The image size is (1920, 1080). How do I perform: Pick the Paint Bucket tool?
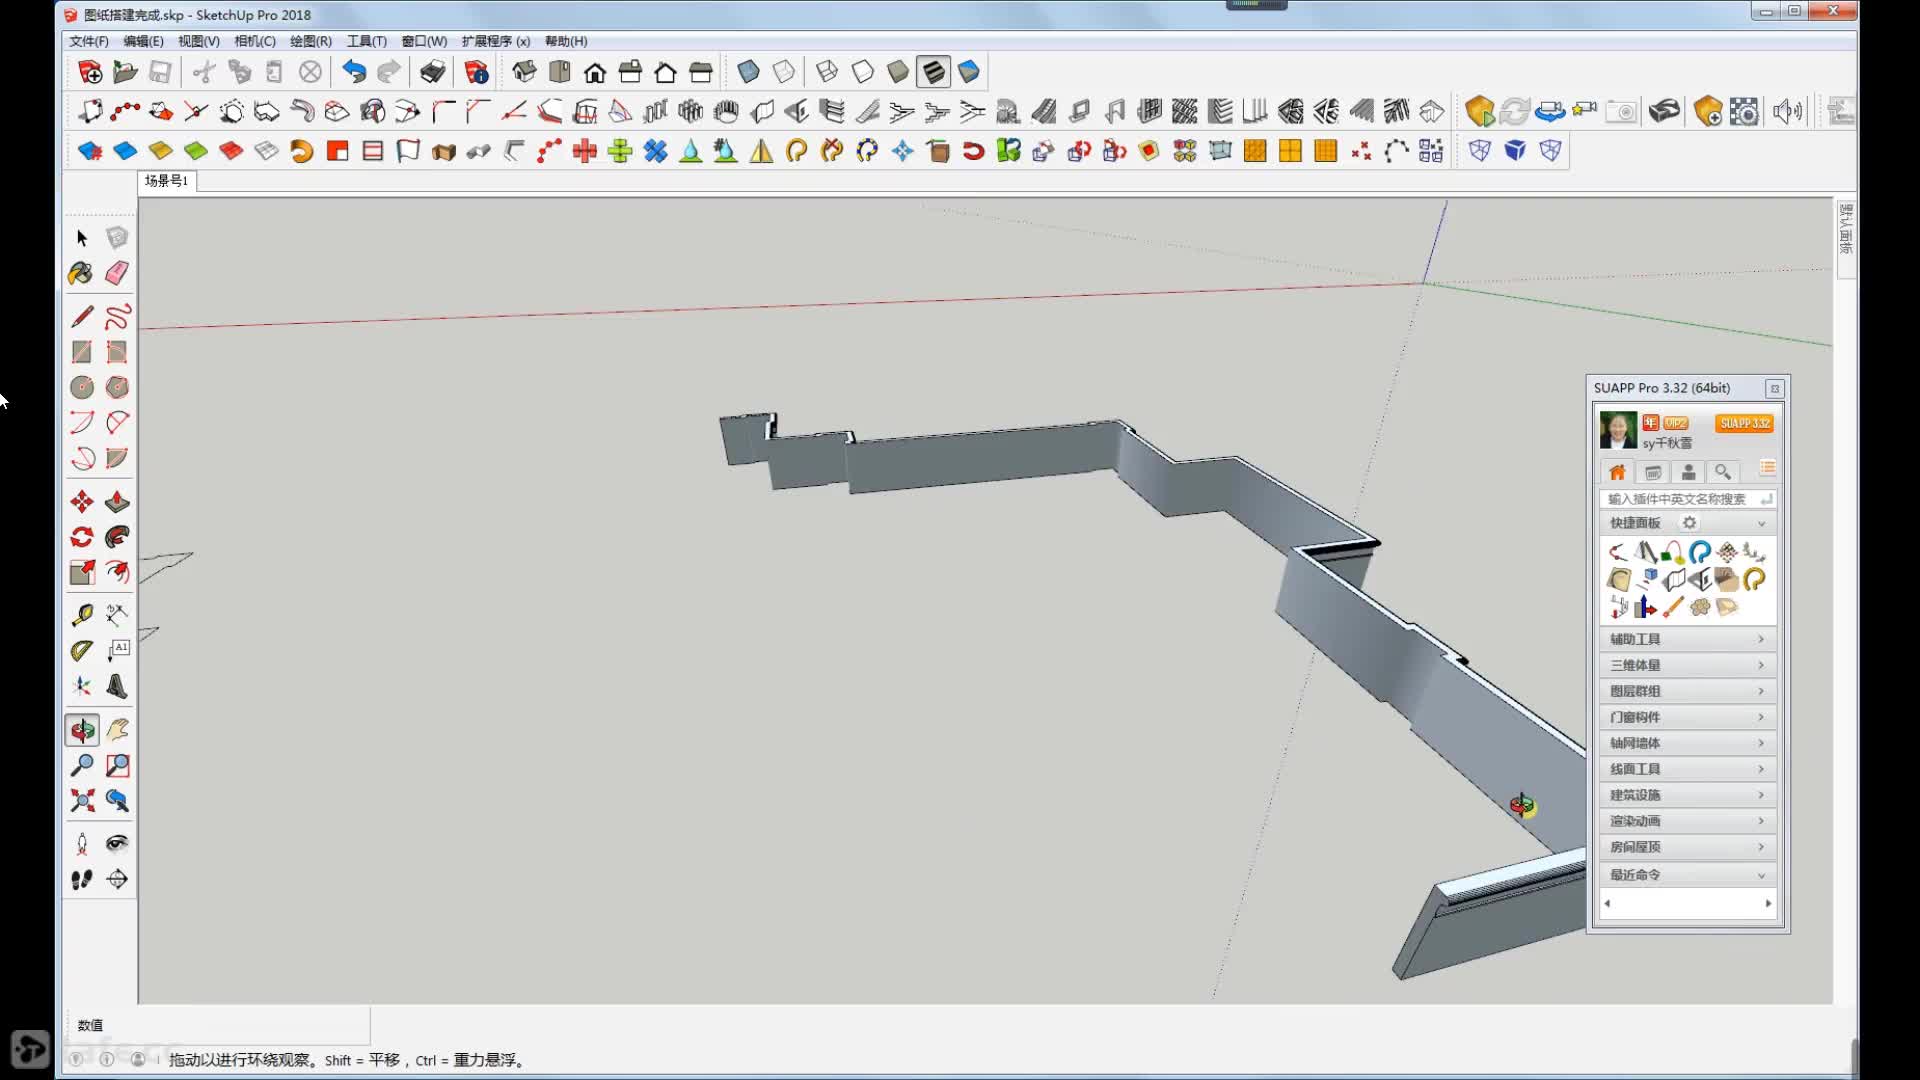(x=82, y=273)
